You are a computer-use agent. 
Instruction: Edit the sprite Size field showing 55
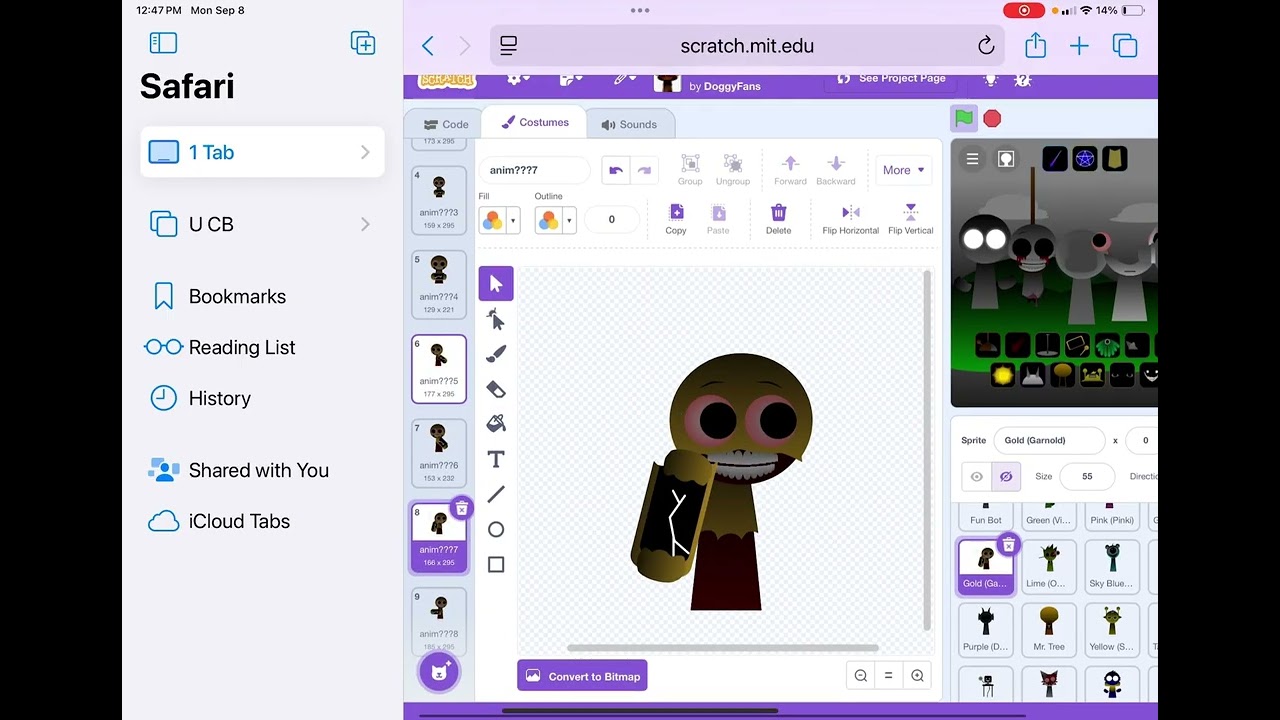click(x=1087, y=477)
